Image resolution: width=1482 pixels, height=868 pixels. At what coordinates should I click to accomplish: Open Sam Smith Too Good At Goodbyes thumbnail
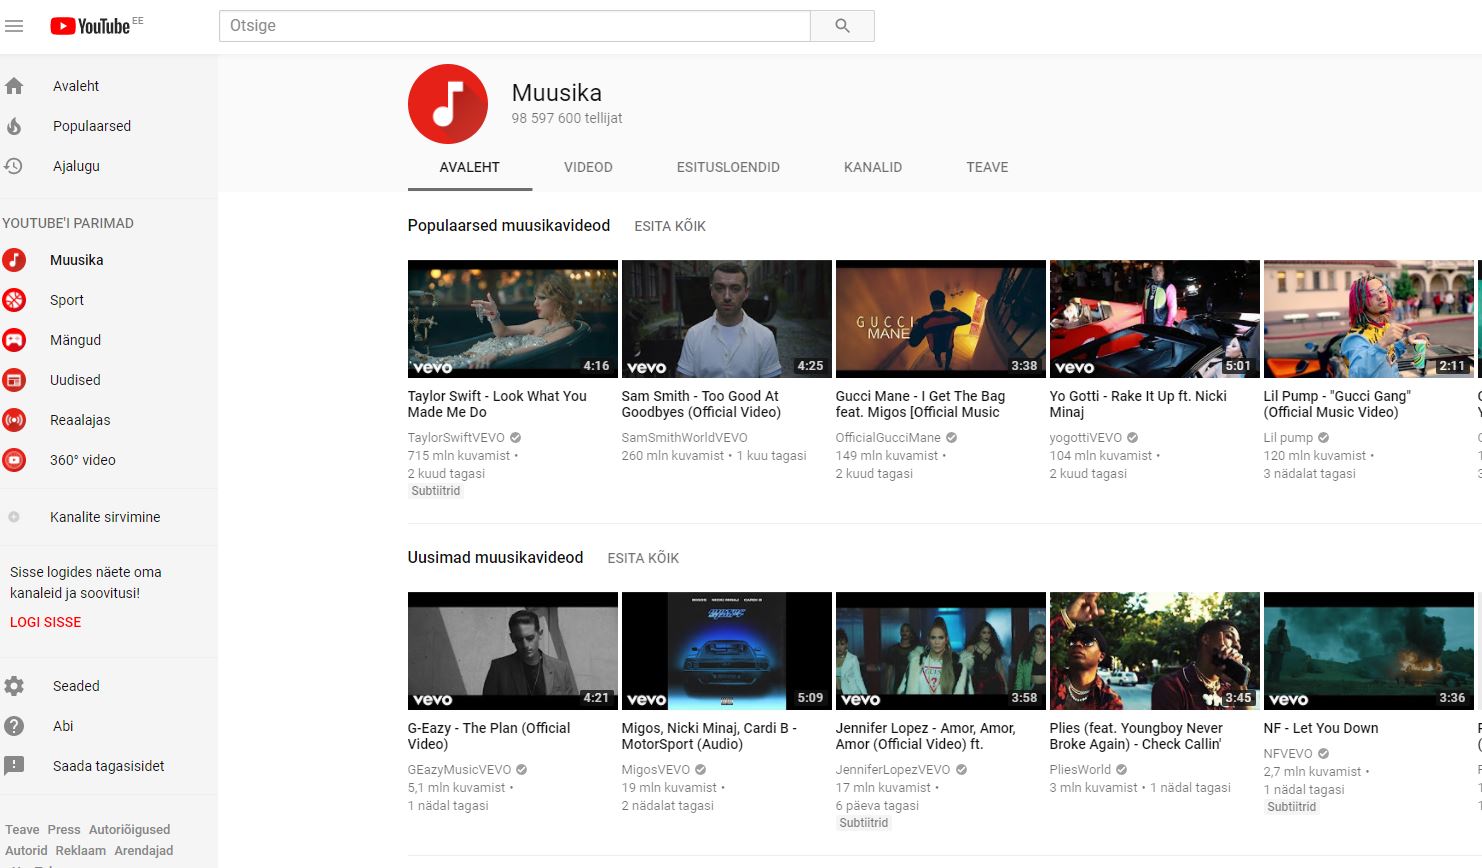(726, 319)
